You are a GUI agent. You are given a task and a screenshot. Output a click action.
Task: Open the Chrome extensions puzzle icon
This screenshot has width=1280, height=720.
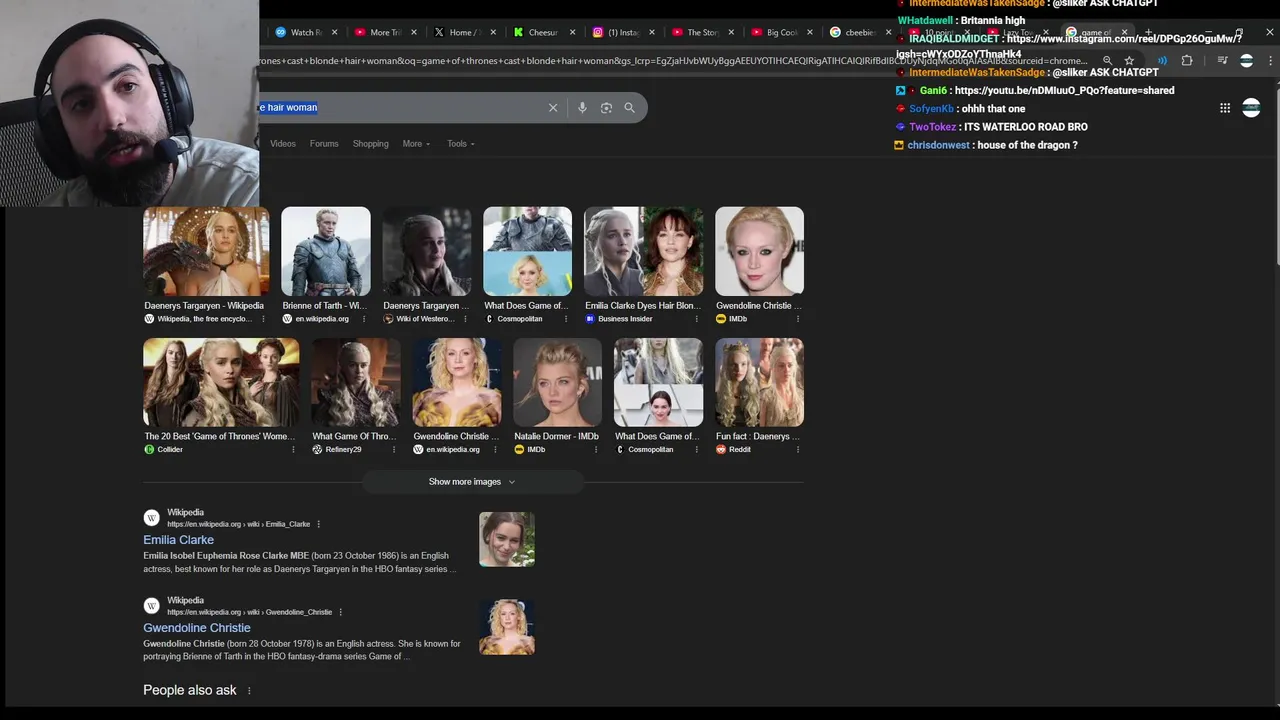pyautogui.click(x=1187, y=61)
